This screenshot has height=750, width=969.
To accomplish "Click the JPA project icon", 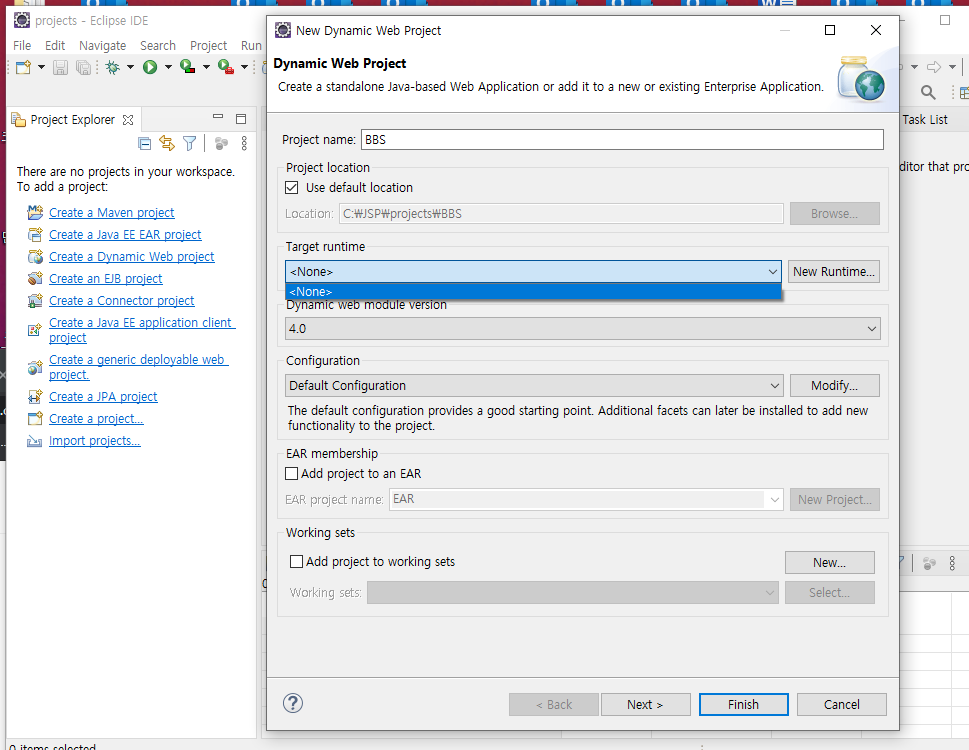I will (x=35, y=397).
